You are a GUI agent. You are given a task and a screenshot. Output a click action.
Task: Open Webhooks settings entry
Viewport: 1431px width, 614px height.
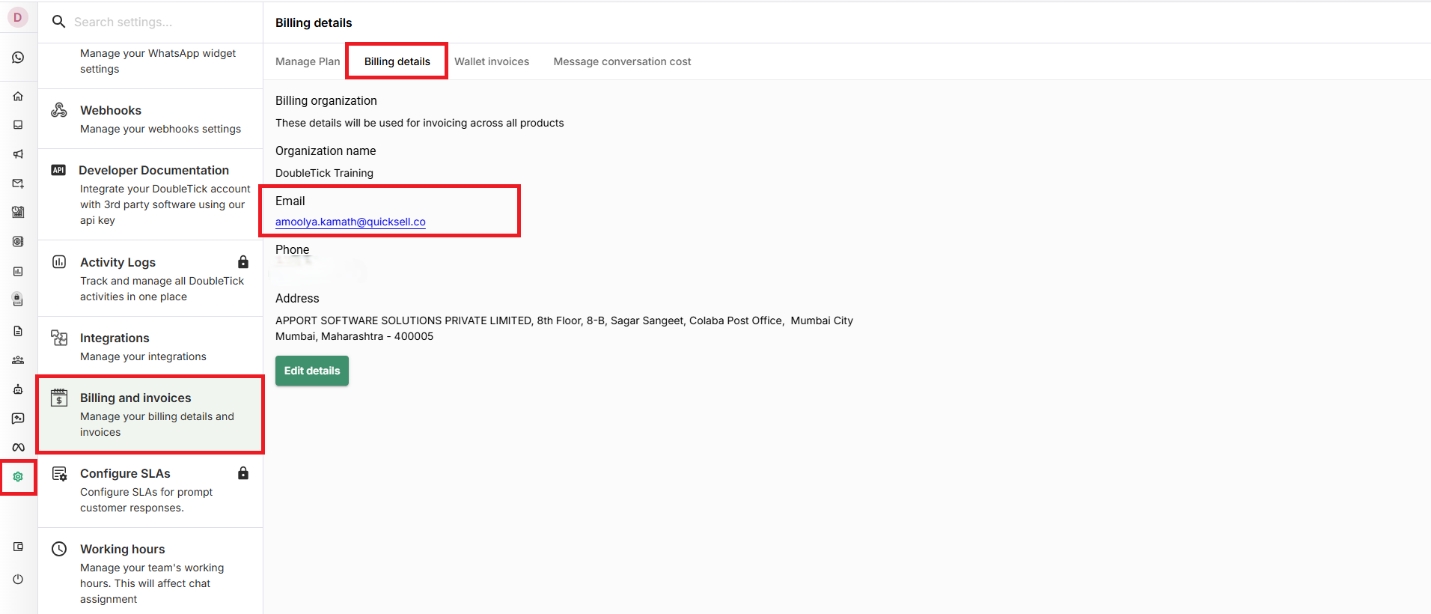(x=150, y=118)
